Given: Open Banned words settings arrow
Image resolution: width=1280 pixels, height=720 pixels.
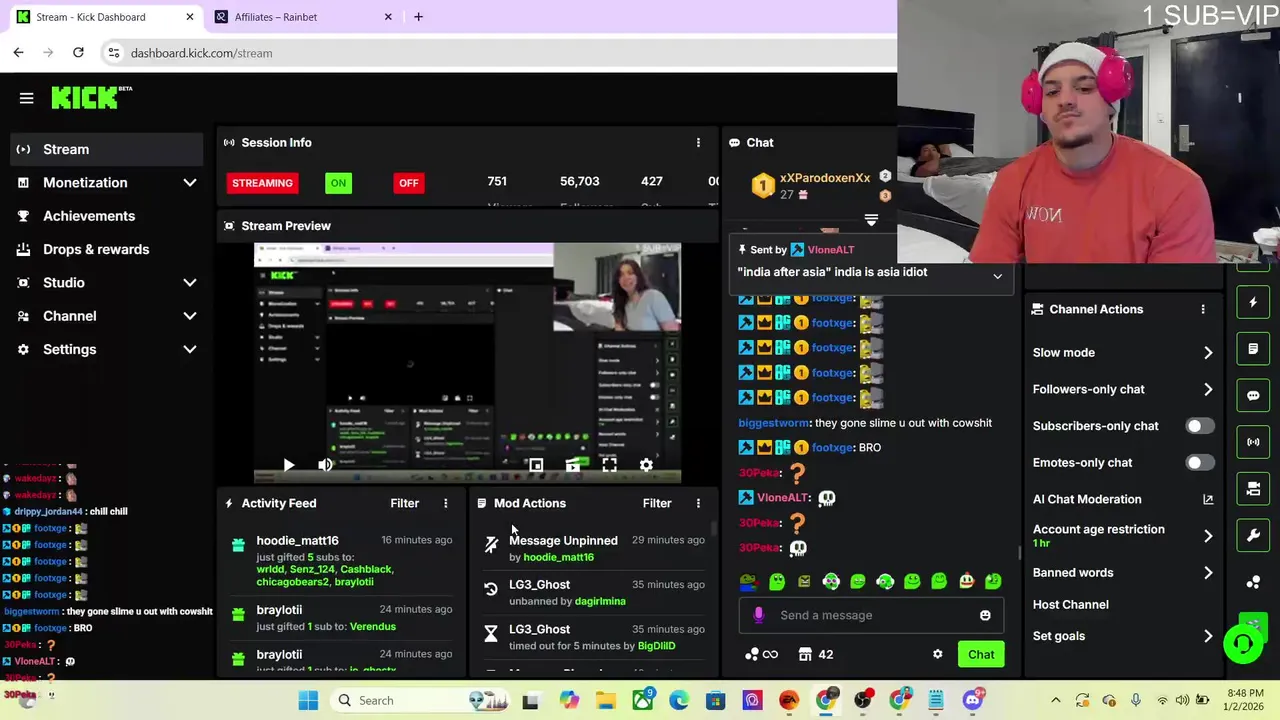Looking at the screenshot, I should click(1208, 573).
